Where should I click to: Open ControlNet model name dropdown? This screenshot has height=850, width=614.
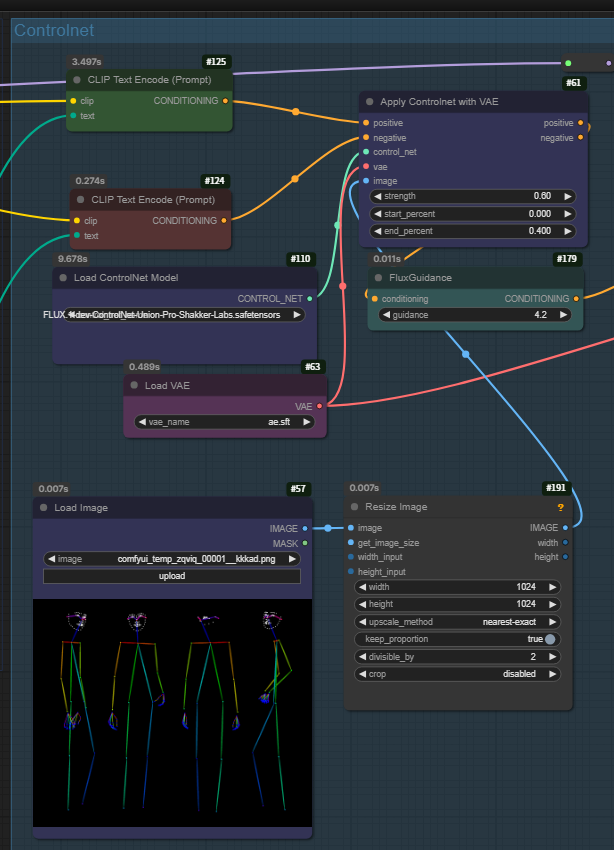click(x=184, y=314)
